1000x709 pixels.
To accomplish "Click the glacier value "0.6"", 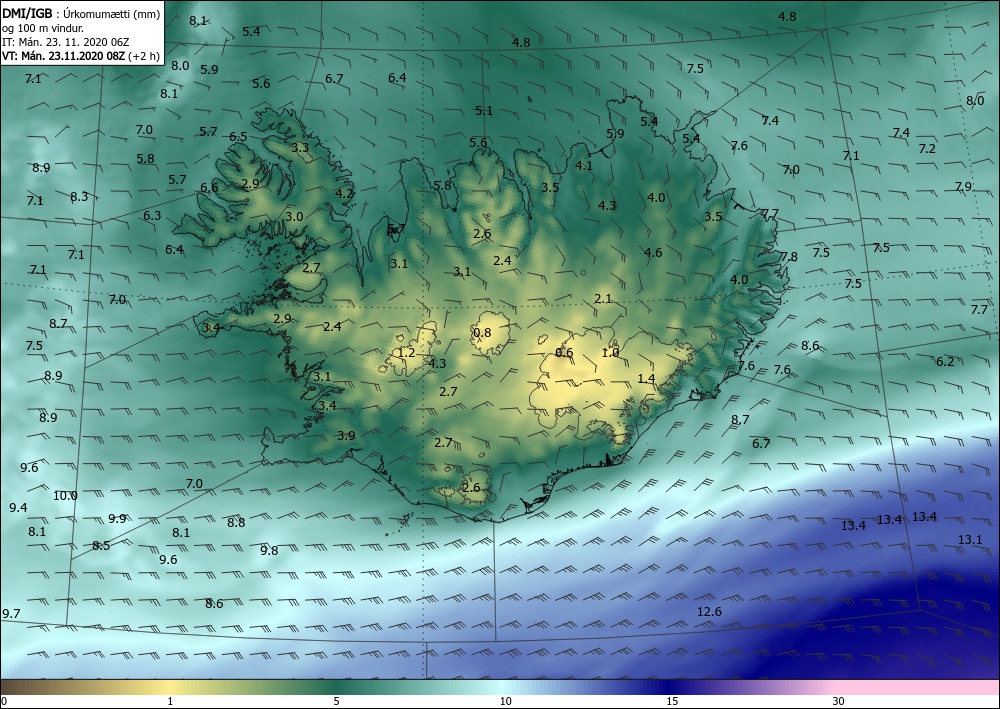I will tap(564, 353).
